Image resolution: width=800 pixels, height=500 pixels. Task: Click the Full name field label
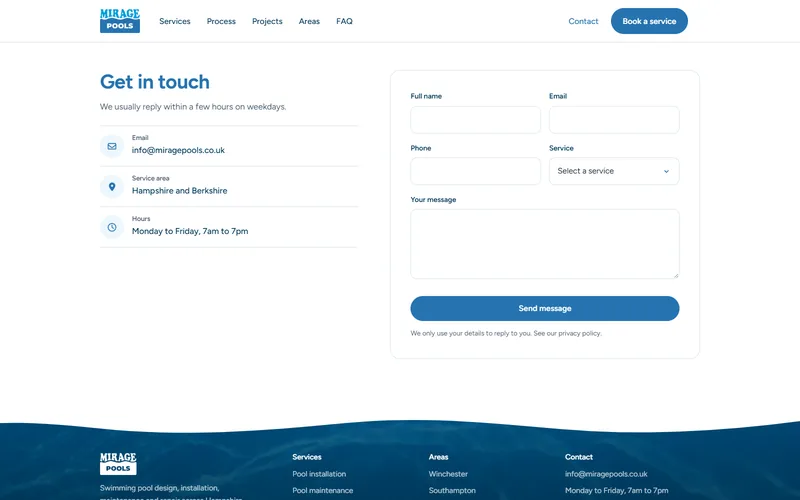pos(426,96)
